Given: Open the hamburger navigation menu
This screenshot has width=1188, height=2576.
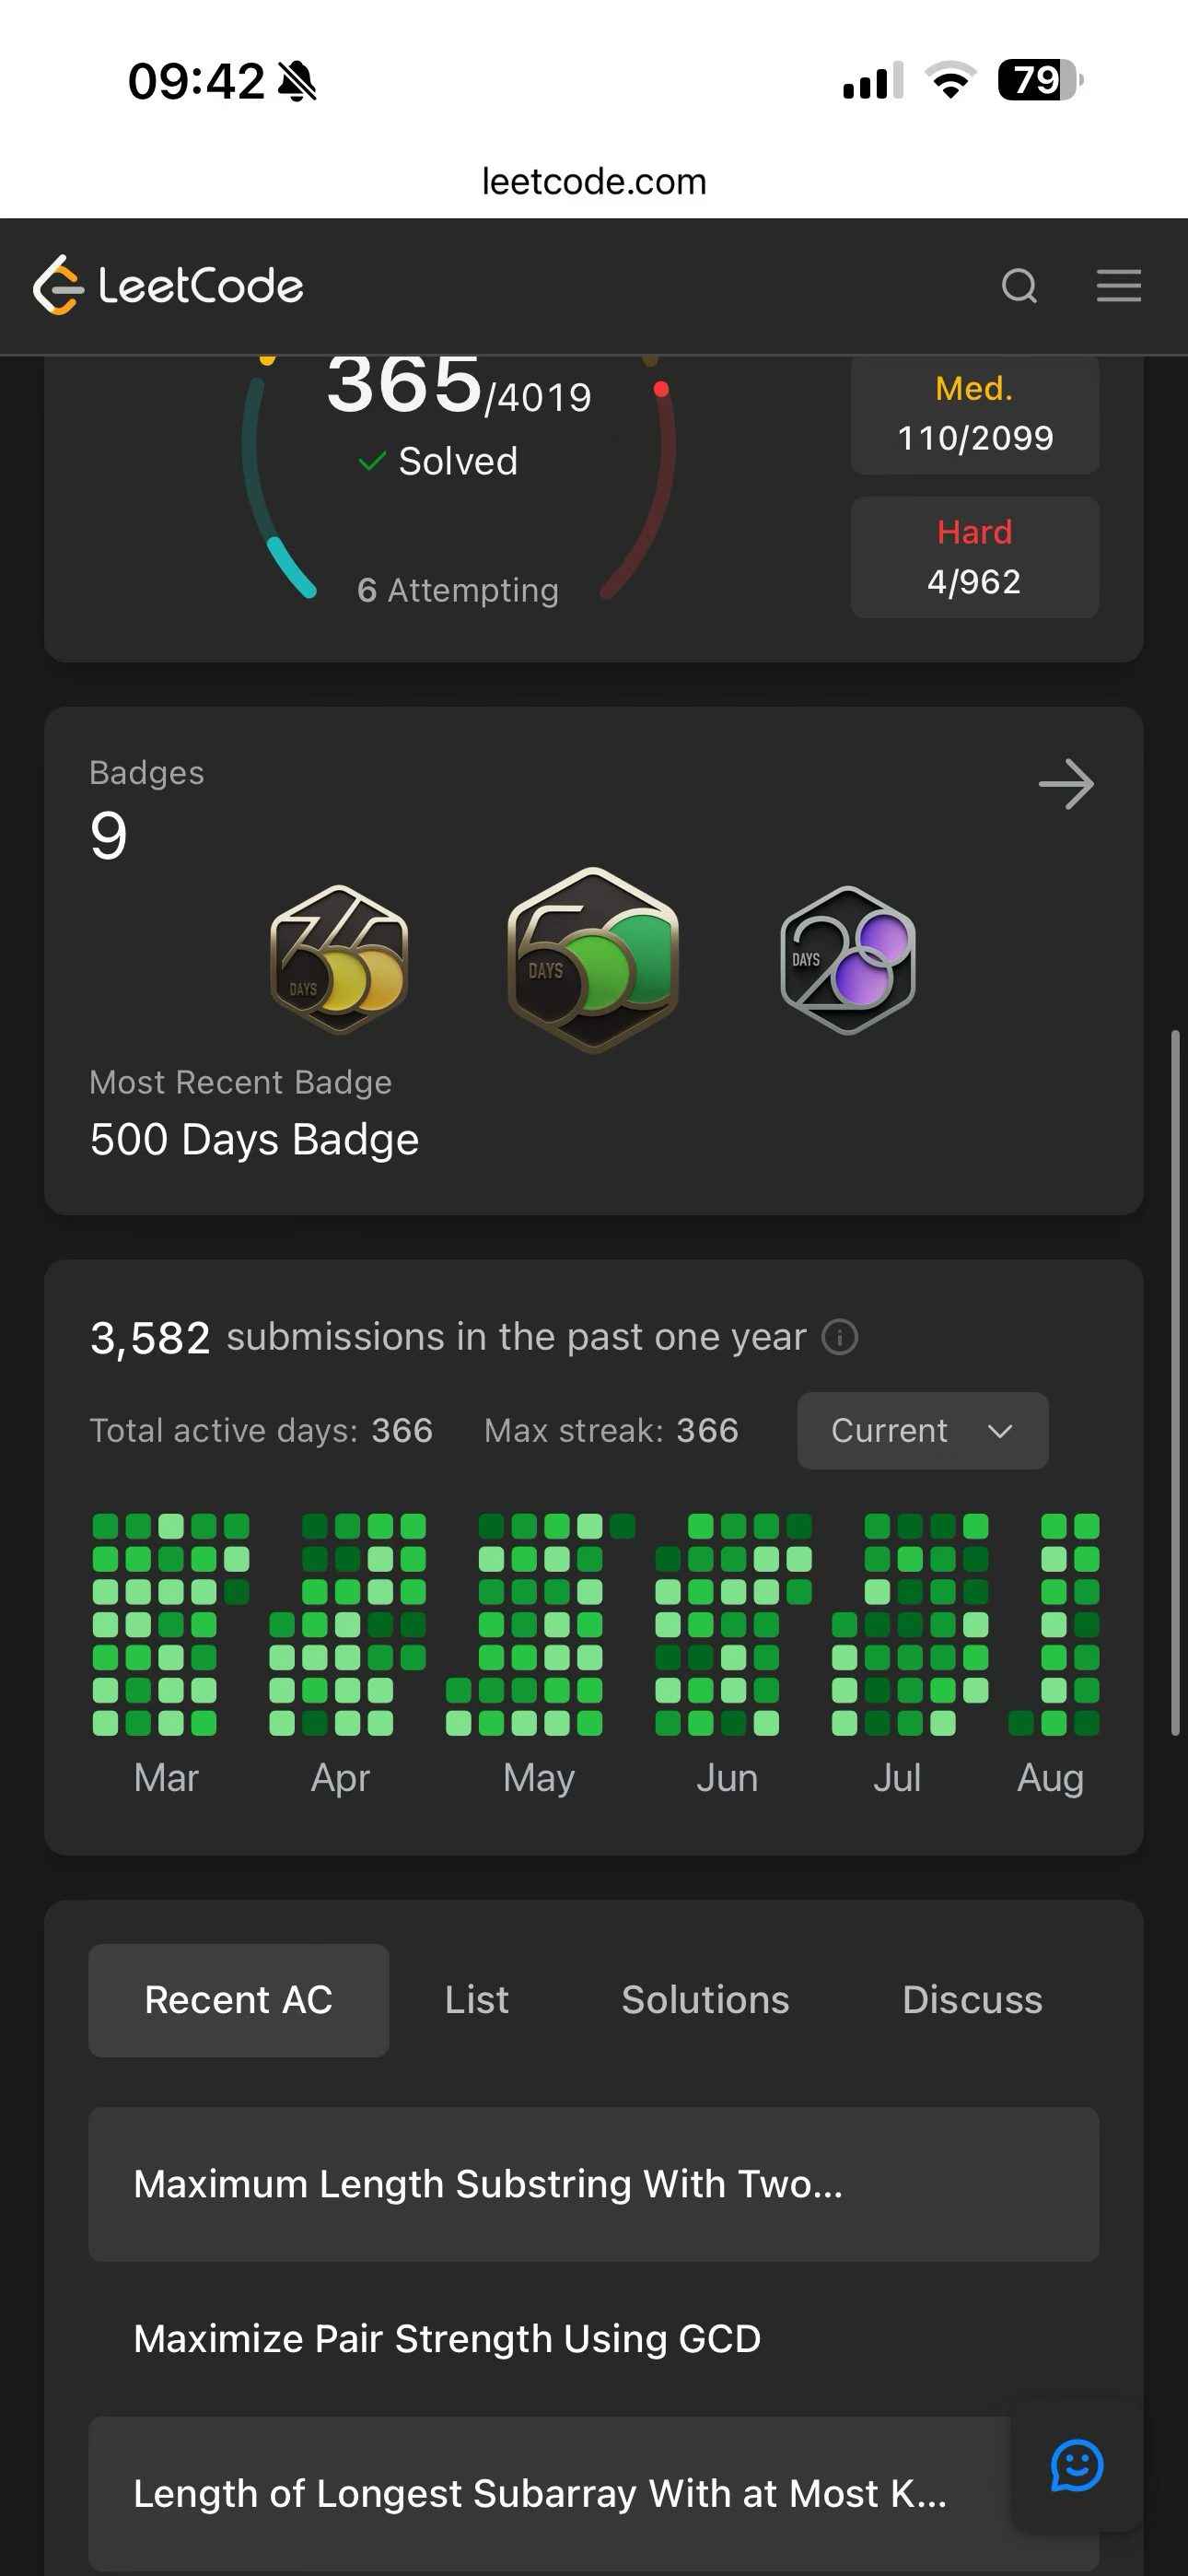Looking at the screenshot, I should (1118, 286).
